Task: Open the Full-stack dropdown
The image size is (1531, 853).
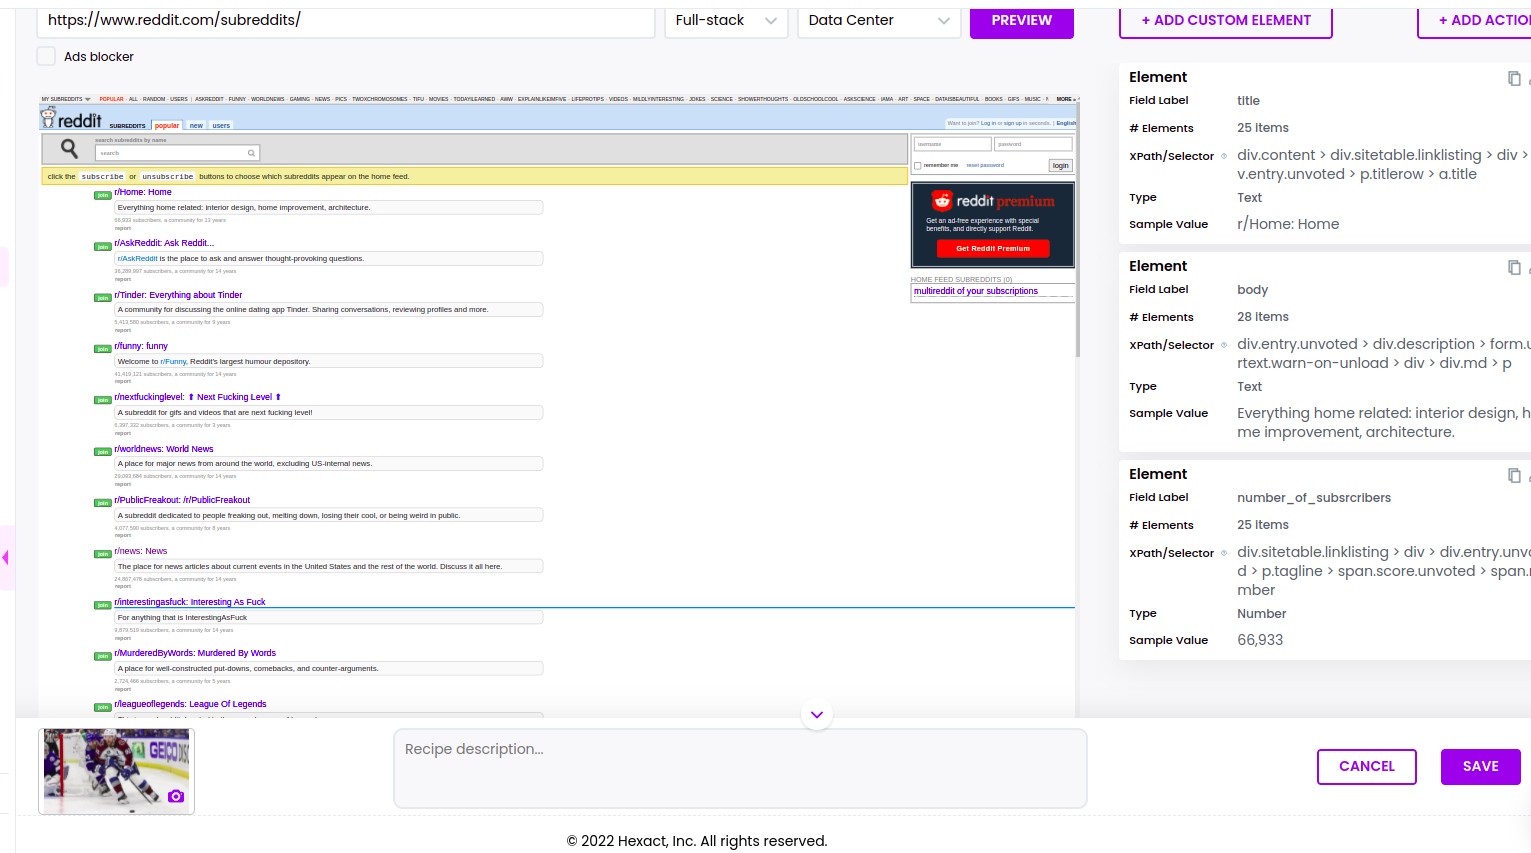Action: pyautogui.click(x=726, y=21)
